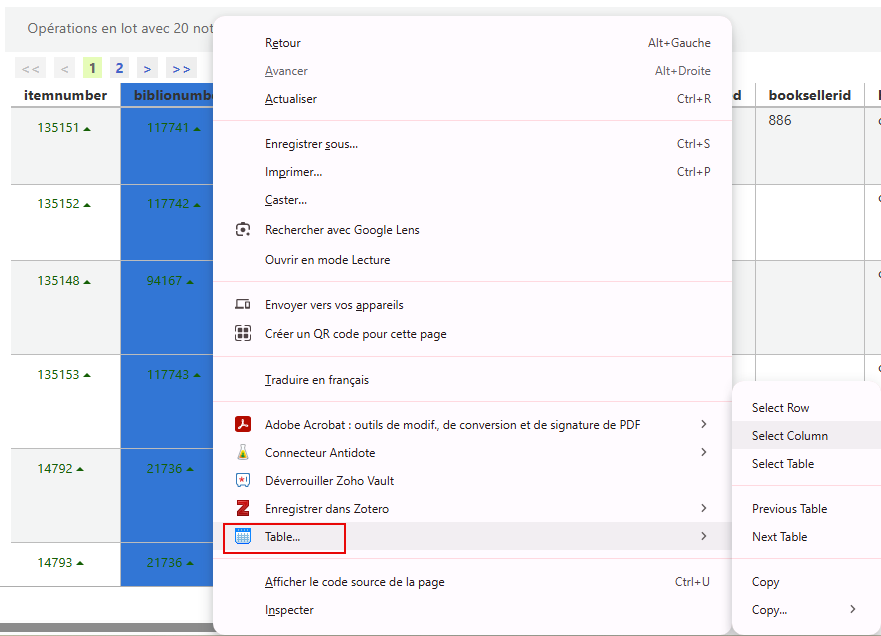Select Enregistrer sous... menu entry

(472, 144)
